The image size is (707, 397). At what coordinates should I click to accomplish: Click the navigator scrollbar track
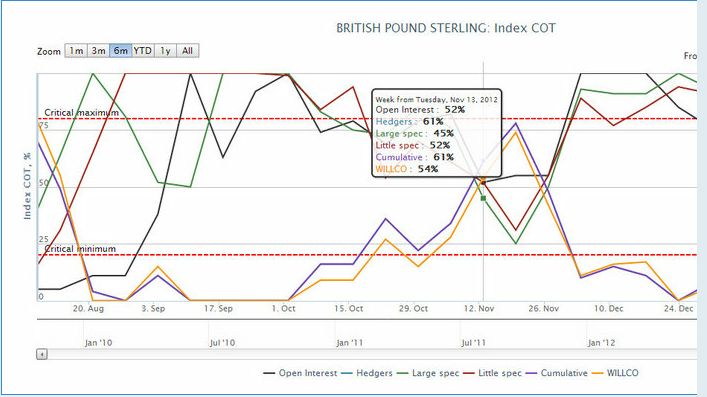(x=372, y=354)
